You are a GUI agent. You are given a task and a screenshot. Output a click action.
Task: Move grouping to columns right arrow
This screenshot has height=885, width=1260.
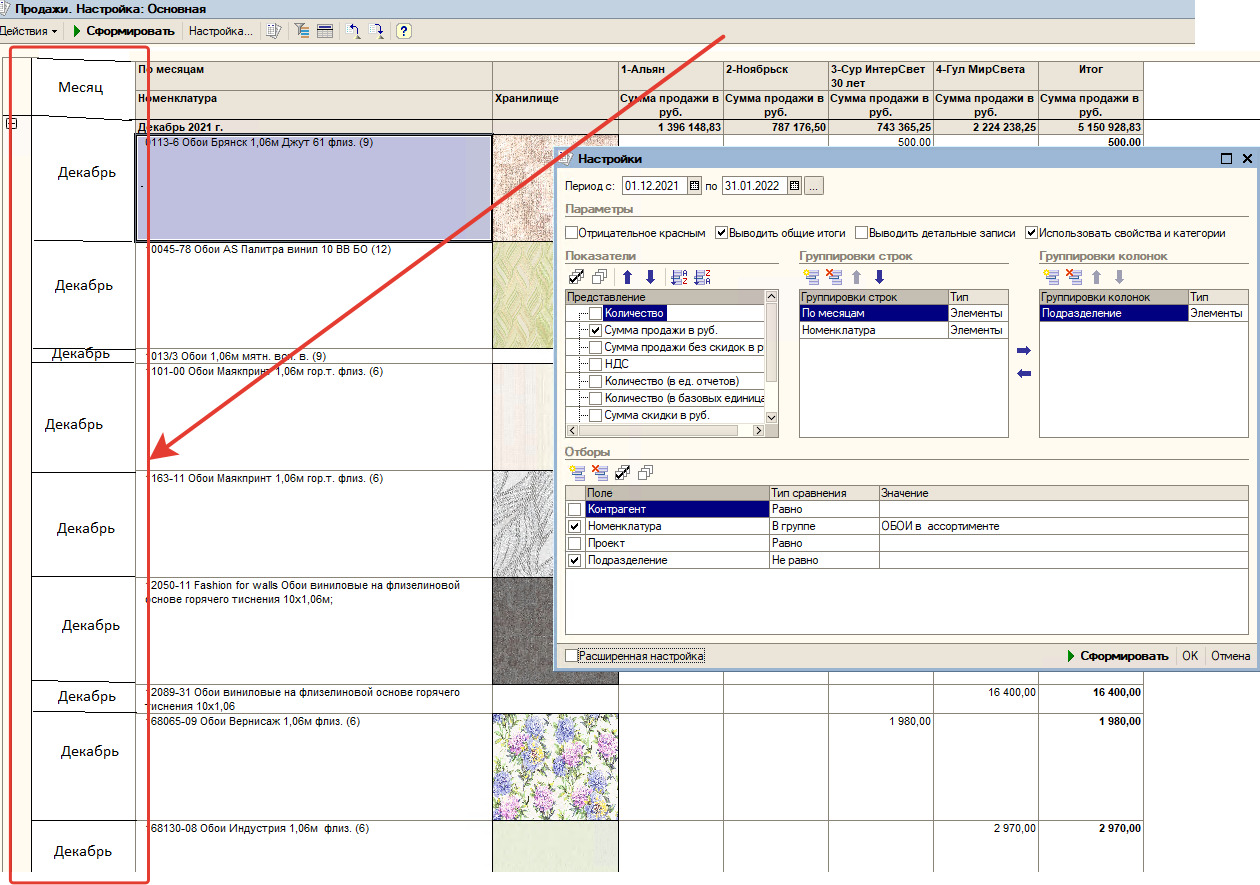1023,351
